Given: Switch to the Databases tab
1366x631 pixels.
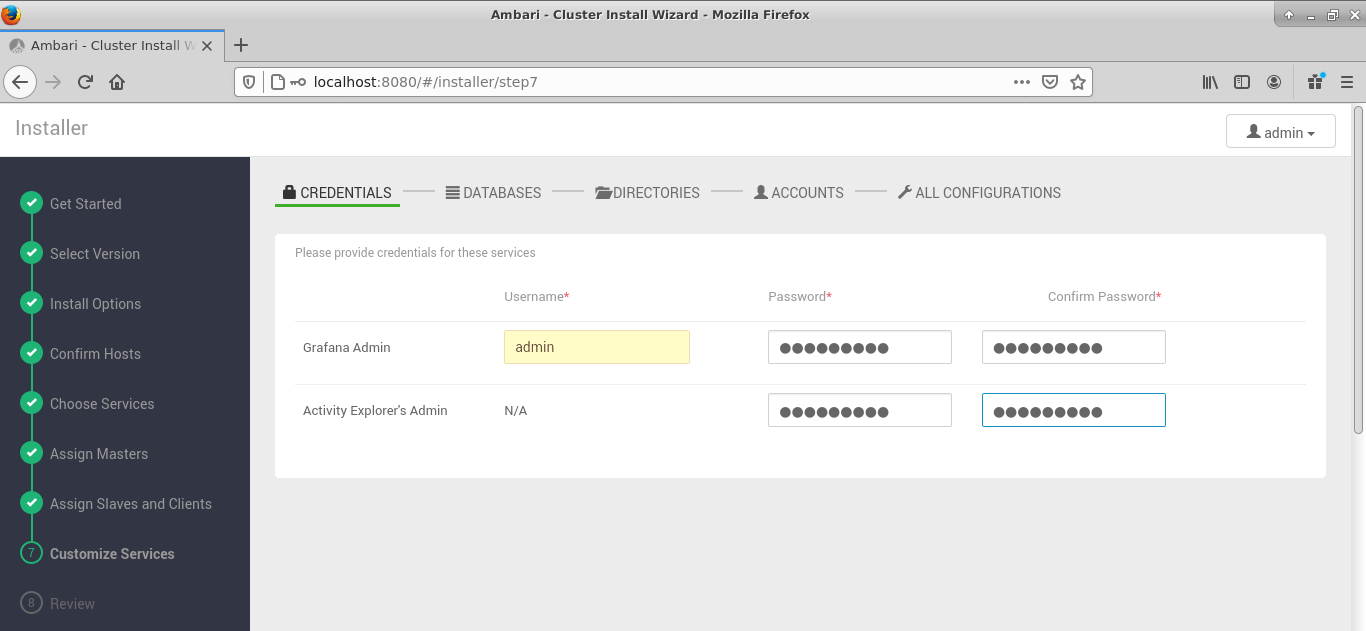Looking at the screenshot, I should [x=493, y=193].
